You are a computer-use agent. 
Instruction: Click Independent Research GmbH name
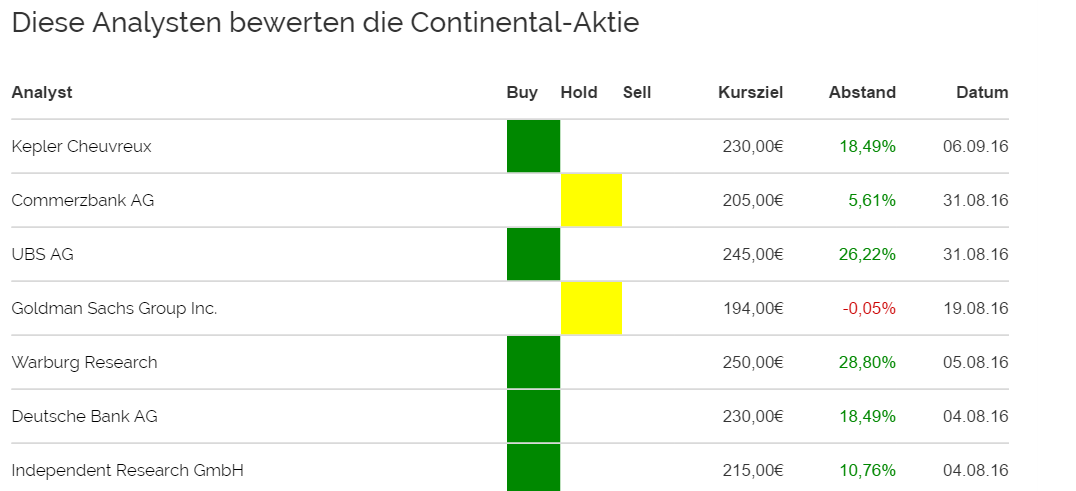[127, 470]
